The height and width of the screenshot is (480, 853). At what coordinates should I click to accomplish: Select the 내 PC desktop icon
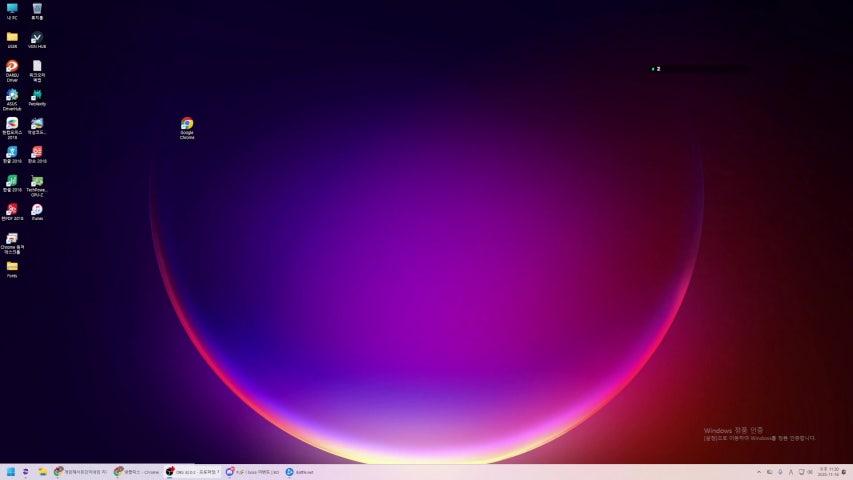(12, 9)
